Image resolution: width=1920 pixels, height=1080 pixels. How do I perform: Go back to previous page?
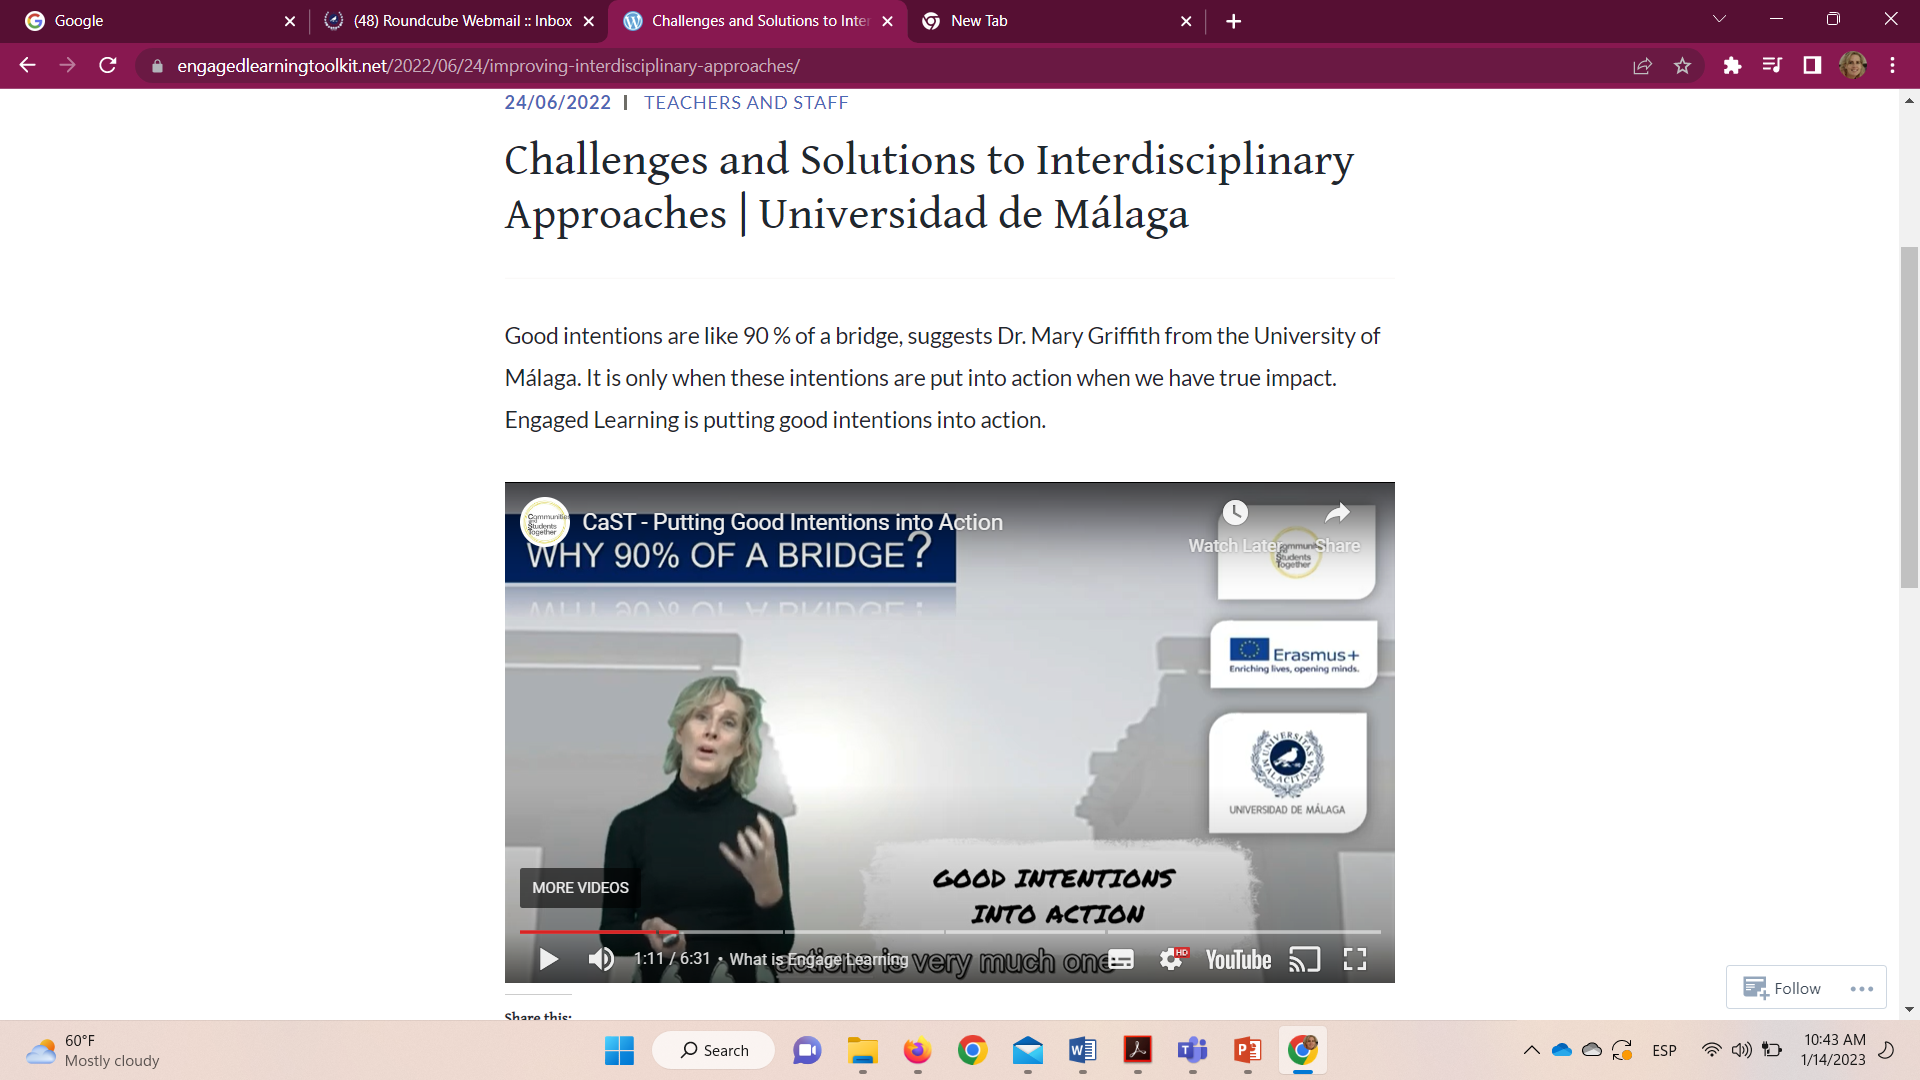point(27,66)
